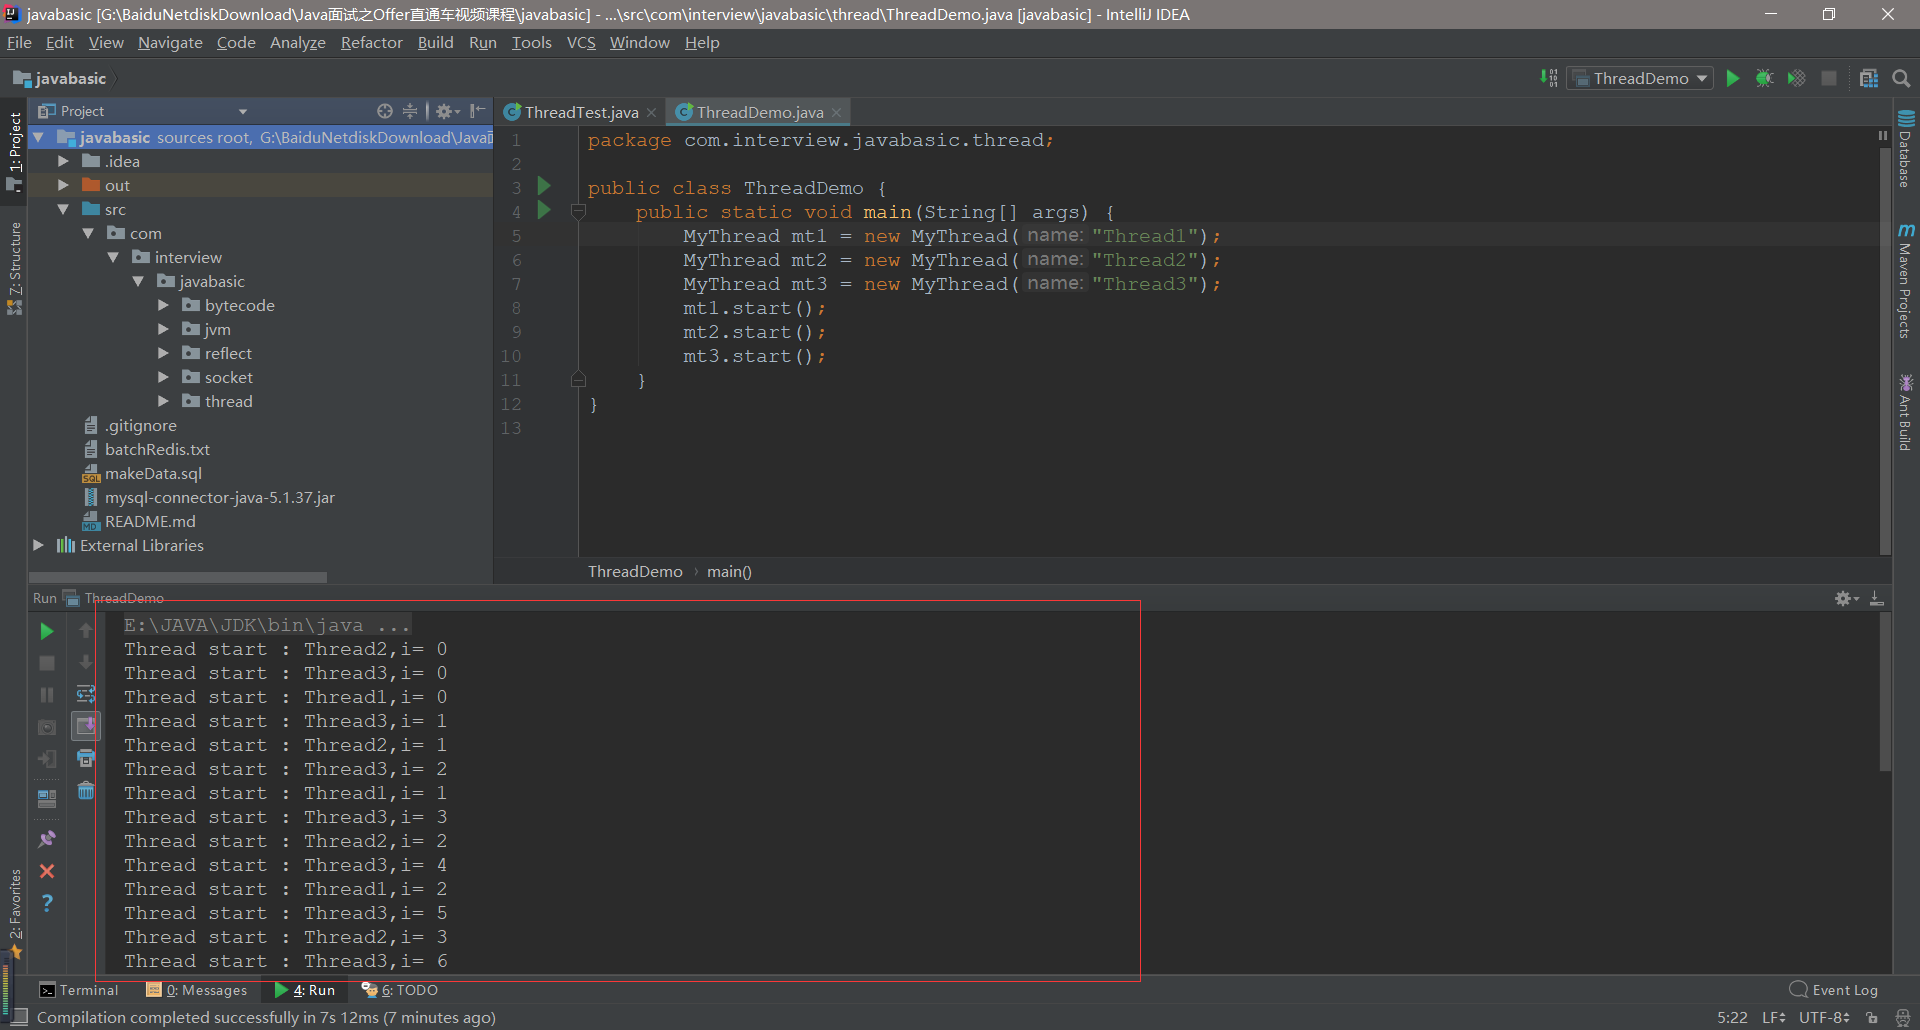Expand the thread package folder
The image size is (1920, 1030).
164,401
